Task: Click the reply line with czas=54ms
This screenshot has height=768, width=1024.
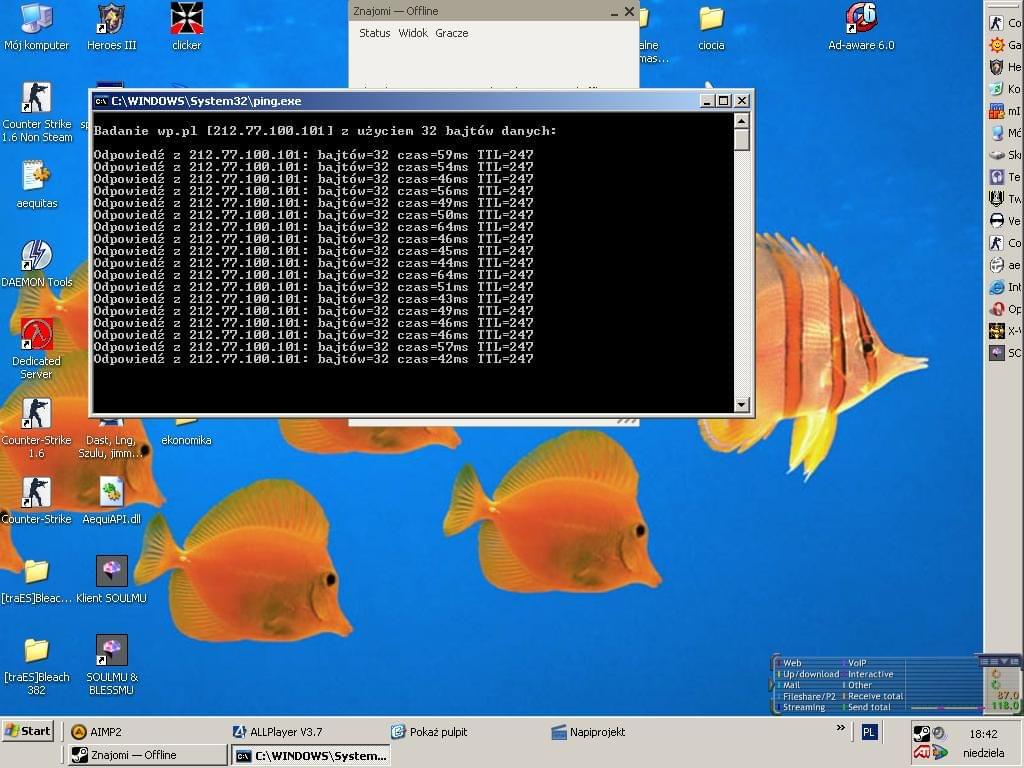Action: click(x=313, y=167)
